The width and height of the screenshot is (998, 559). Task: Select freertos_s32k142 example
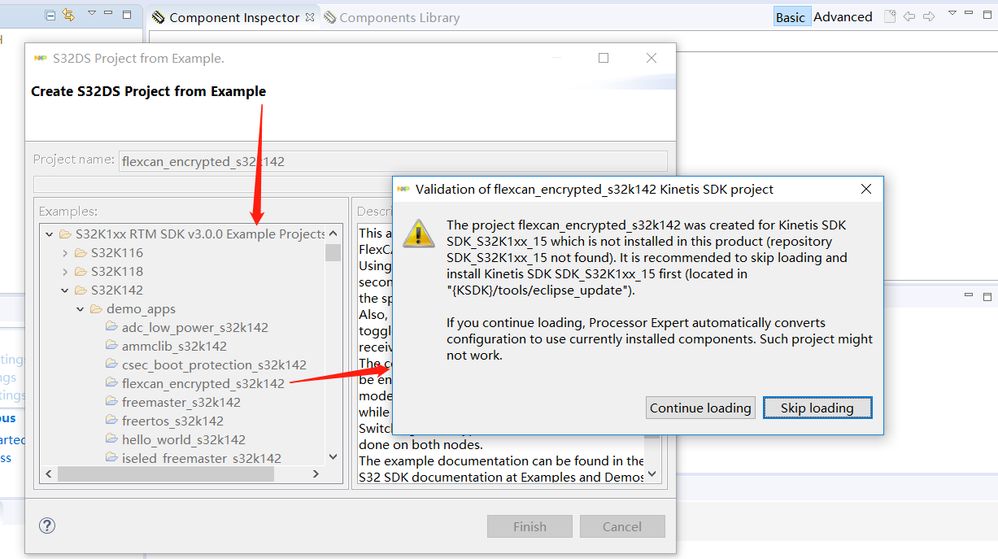click(x=172, y=421)
